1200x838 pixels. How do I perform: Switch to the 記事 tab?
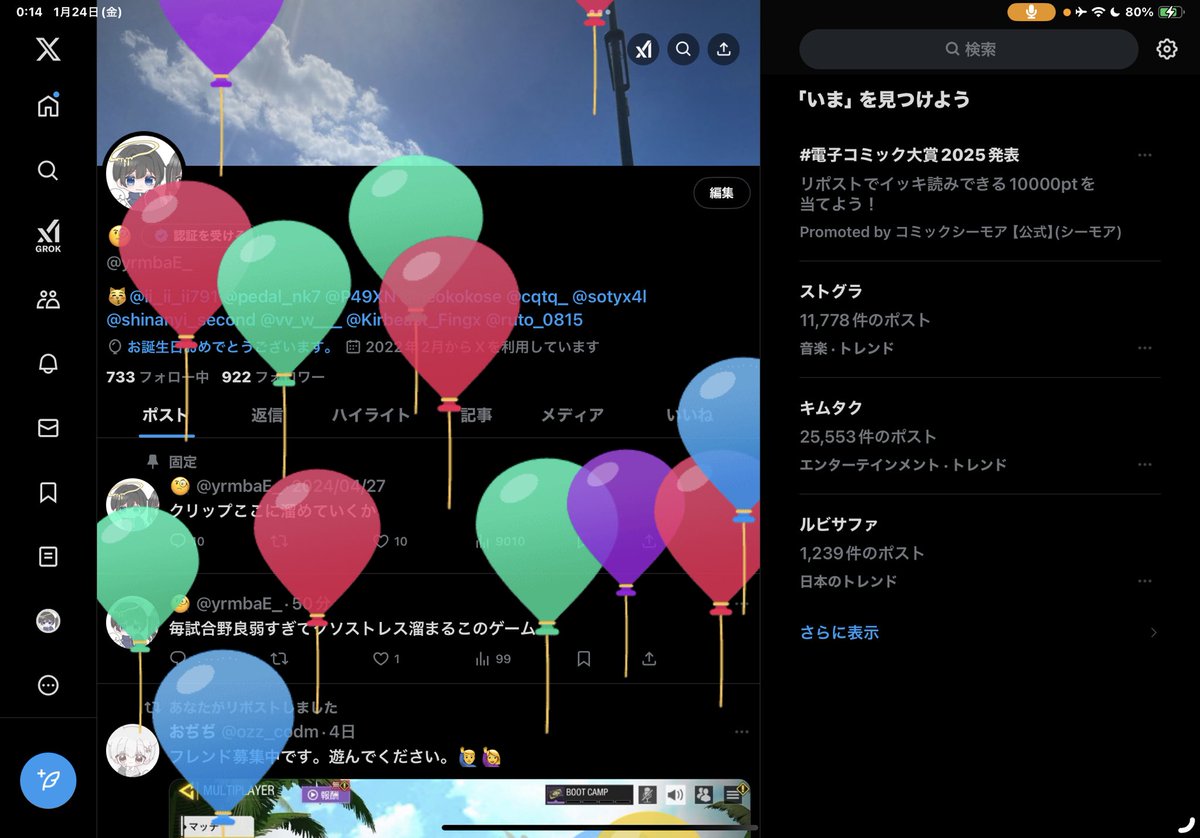pos(476,415)
